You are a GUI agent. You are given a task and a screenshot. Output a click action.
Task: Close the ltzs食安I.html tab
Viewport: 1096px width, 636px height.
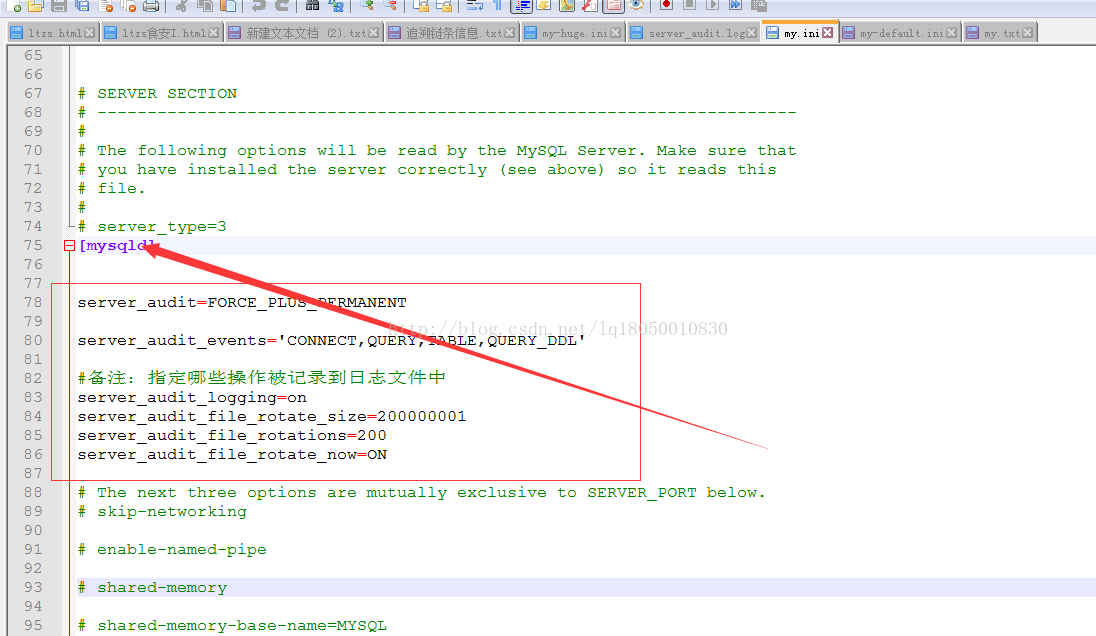pos(213,33)
